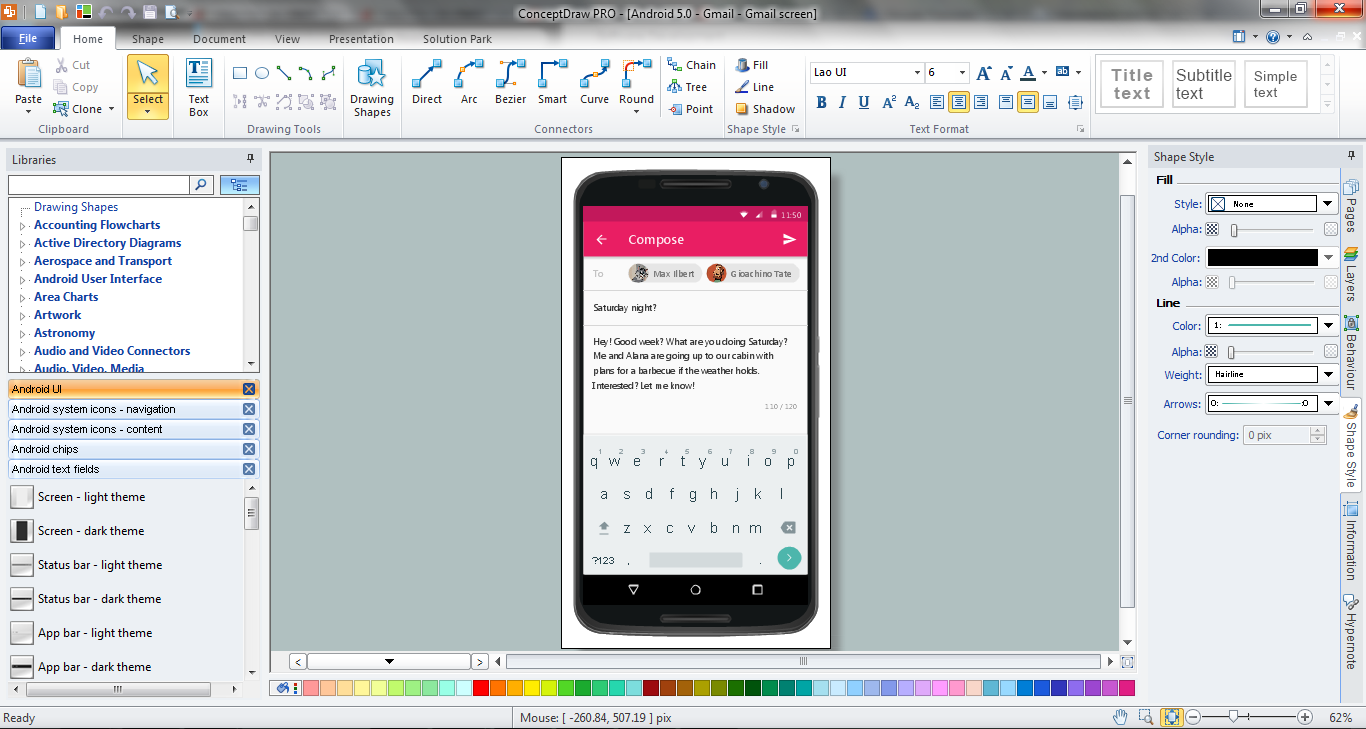Open the line Weight dropdown
The height and width of the screenshot is (729, 1366).
point(1328,375)
